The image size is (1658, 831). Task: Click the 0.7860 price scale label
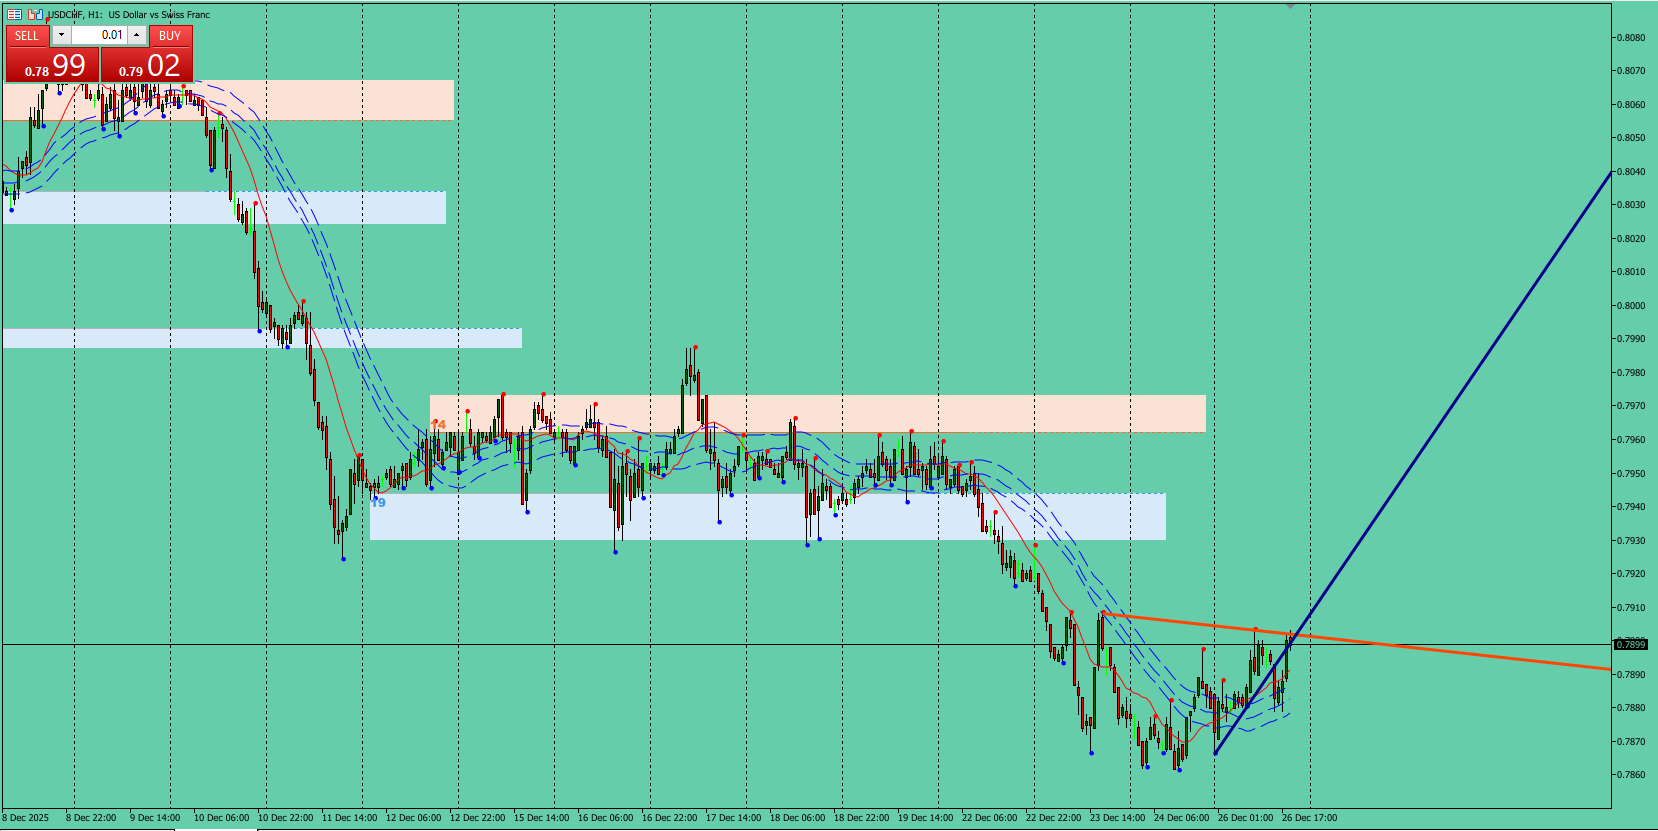point(1631,775)
